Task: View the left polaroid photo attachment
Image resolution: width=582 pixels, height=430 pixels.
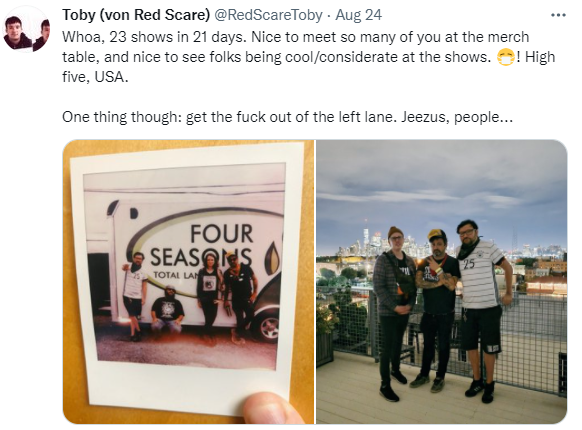Action: (188, 282)
